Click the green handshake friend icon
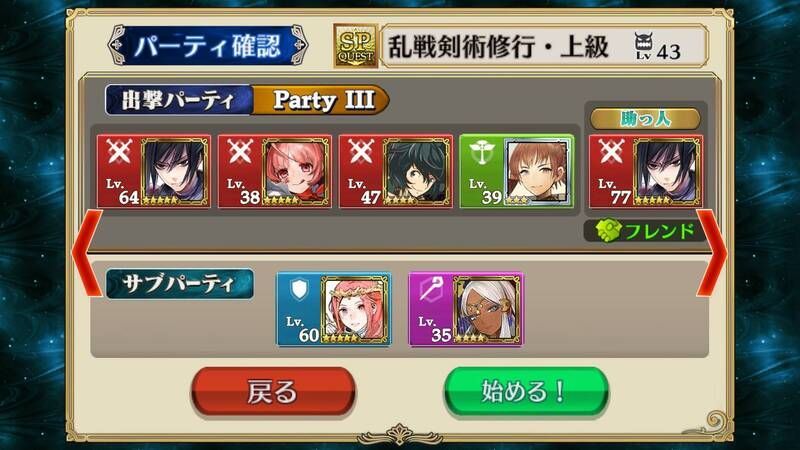This screenshot has width=800, height=450. tap(609, 231)
